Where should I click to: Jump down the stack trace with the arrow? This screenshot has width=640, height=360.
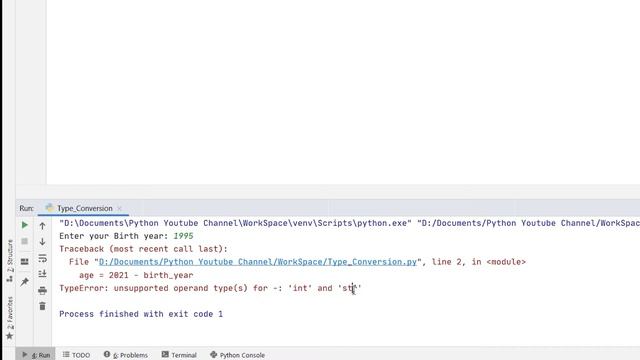(42, 242)
